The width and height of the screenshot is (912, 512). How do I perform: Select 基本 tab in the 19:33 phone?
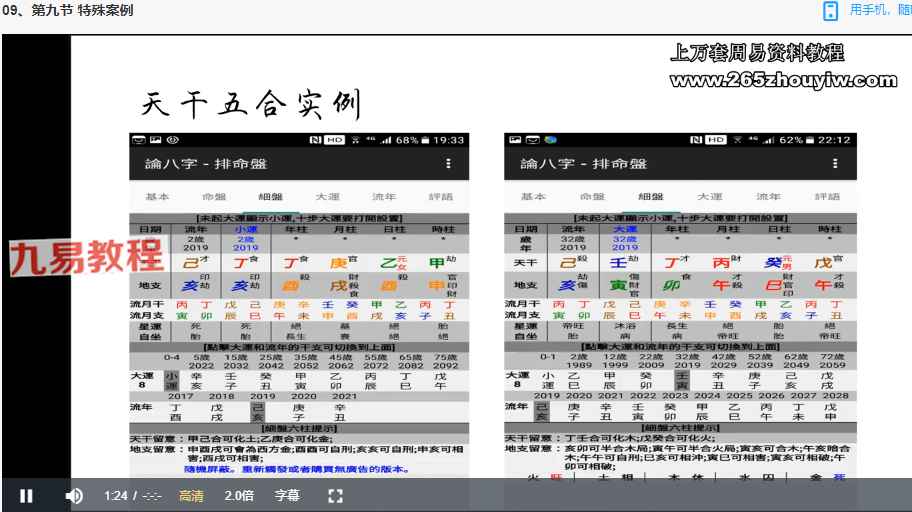click(157, 197)
